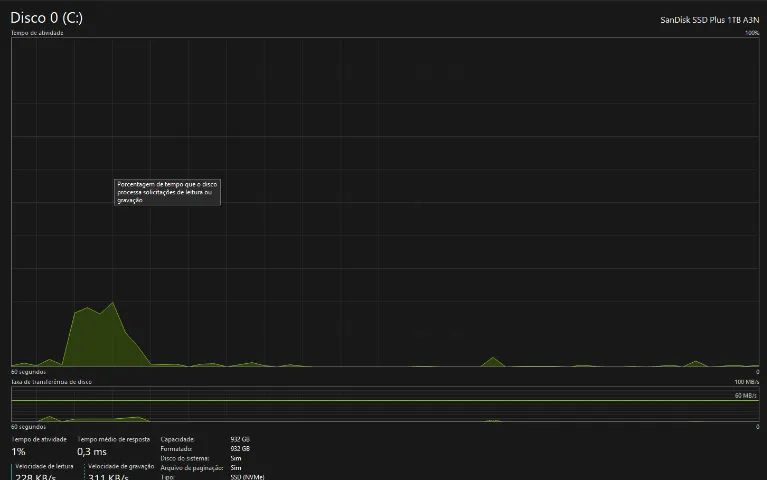Screen dimensions: 767x480
Task: Click the Disco do sistema Sim value
Action: (x=236, y=458)
